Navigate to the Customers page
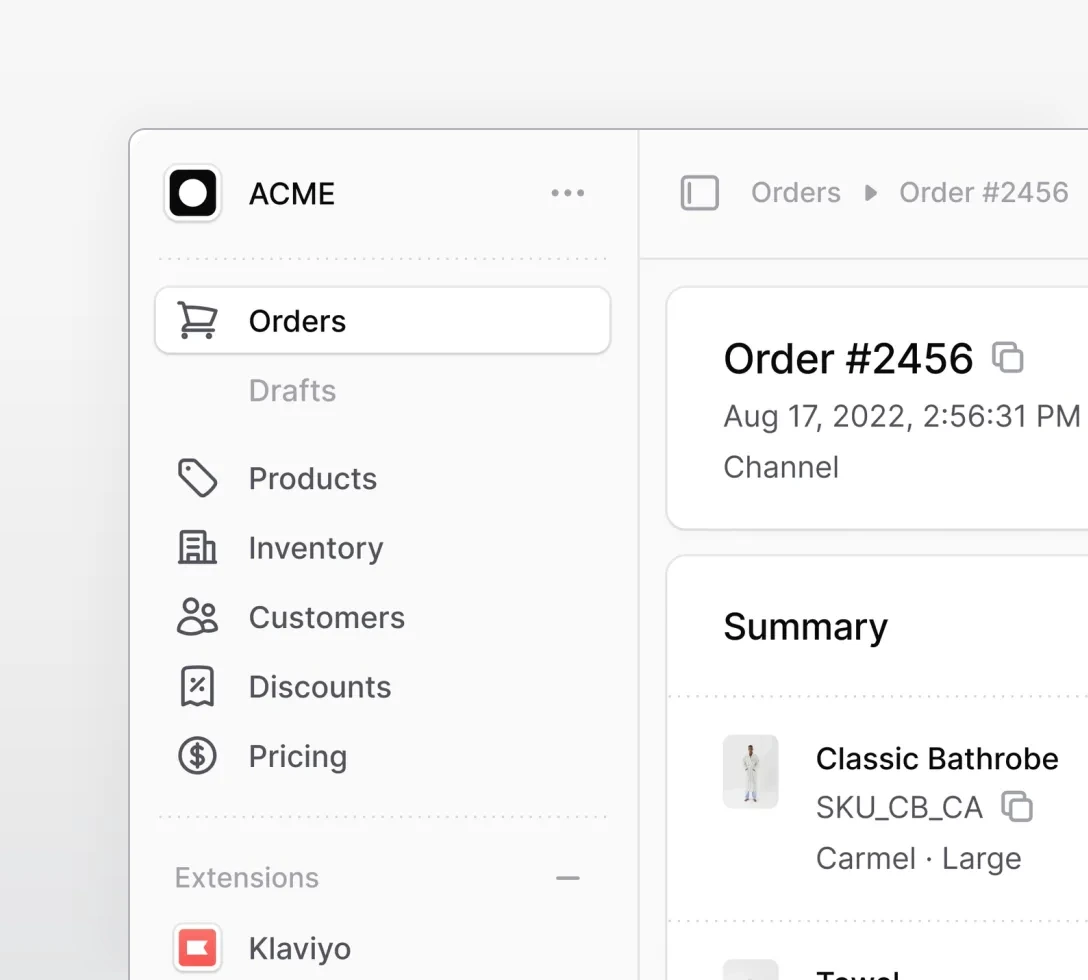Image resolution: width=1088 pixels, height=980 pixels. 327,617
